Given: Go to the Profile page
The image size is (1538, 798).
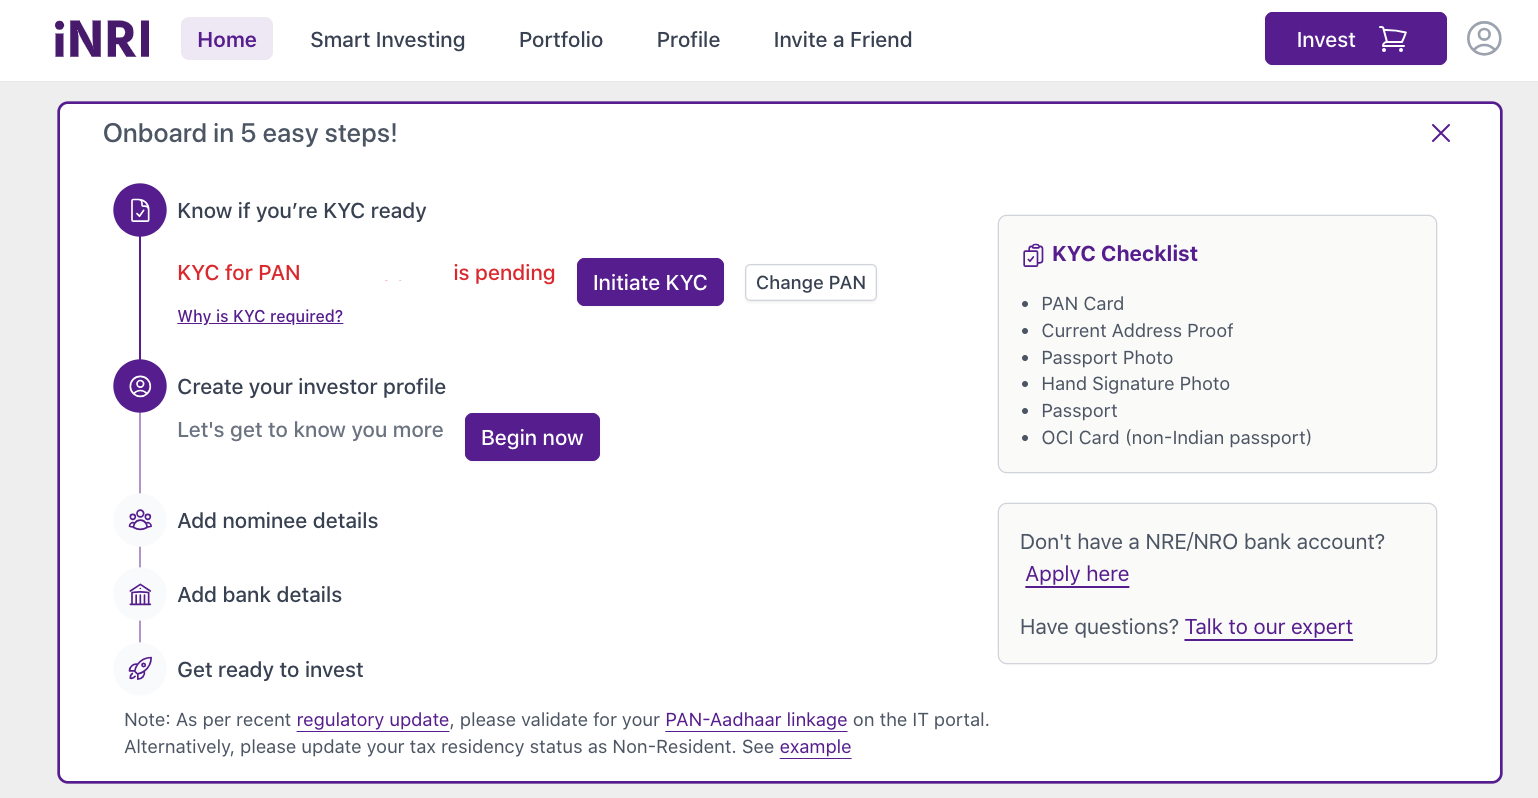Looking at the screenshot, I should point(688,39).
